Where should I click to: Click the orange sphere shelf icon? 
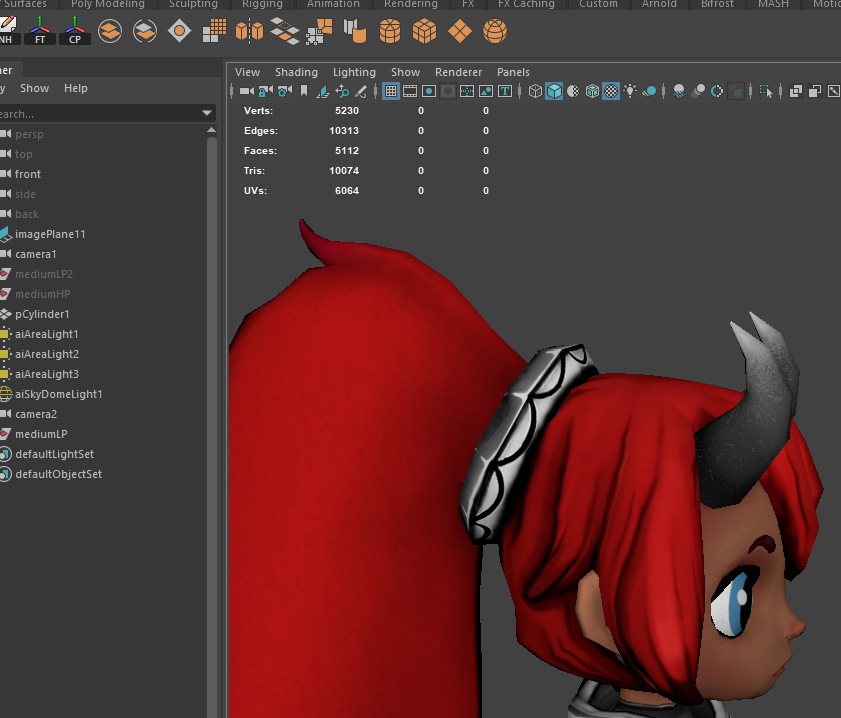[x=494, y=32]
